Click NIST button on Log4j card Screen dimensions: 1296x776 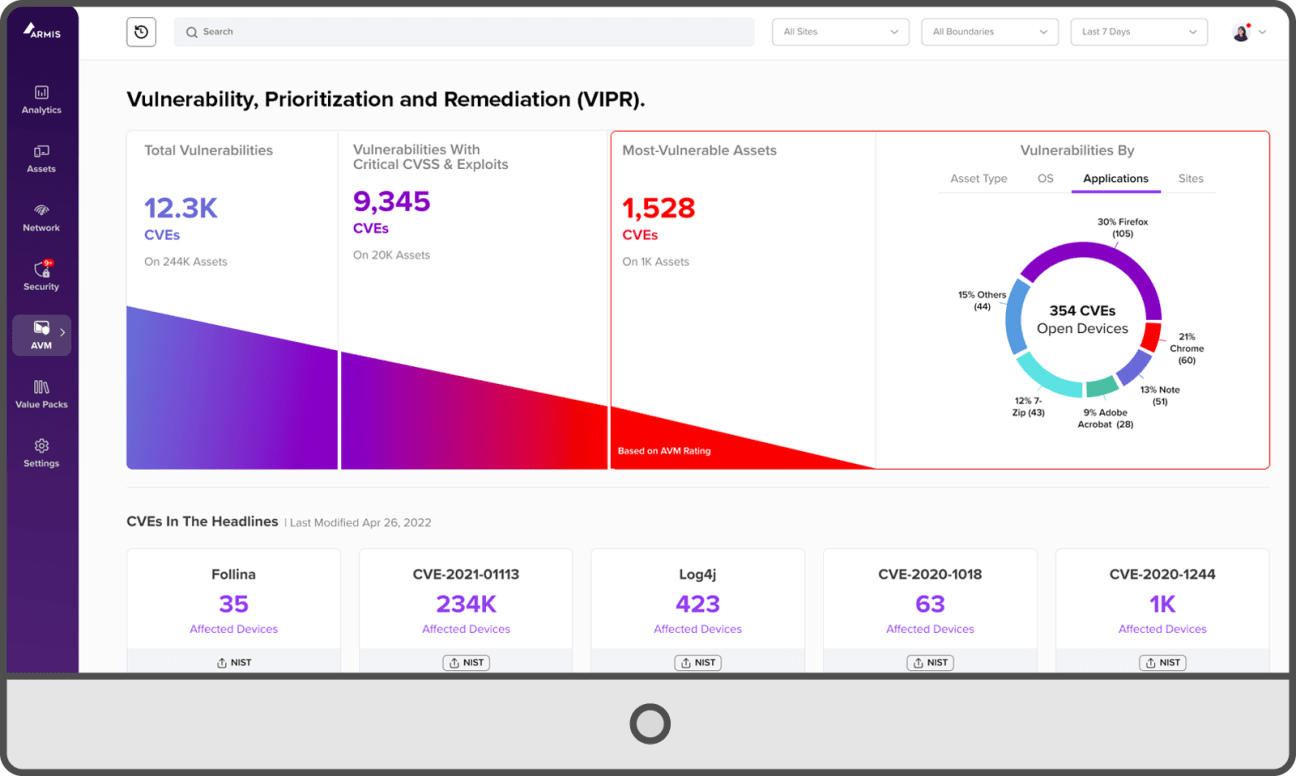[x=698, y=662]
